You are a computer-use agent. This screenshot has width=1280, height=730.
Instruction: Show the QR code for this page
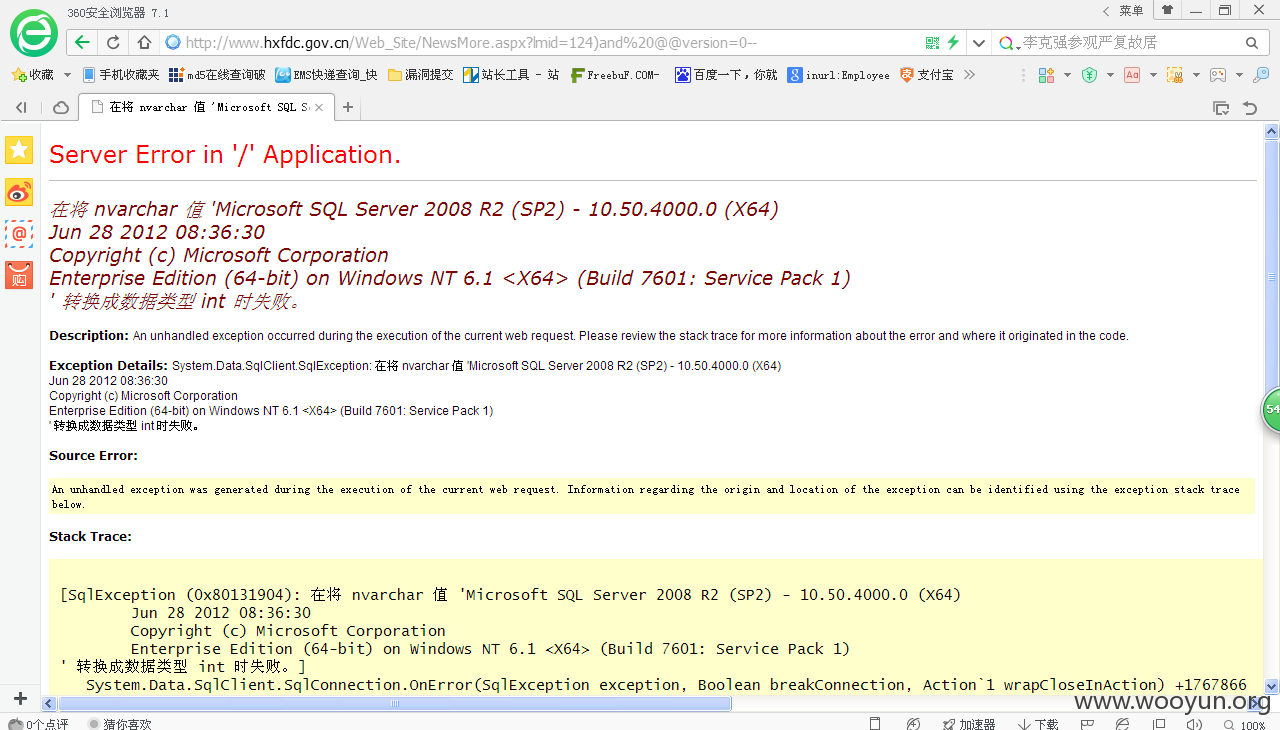933,43
